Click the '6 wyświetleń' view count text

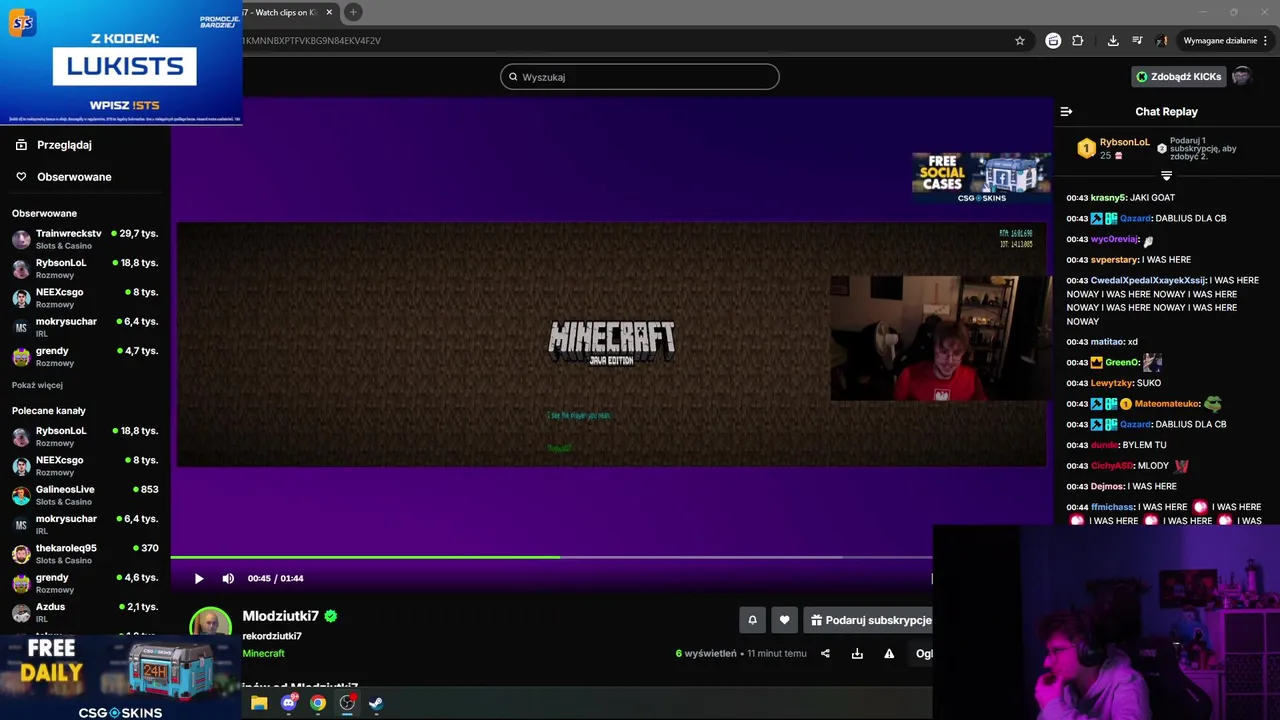pyautogui.click(x=706, y=654)
